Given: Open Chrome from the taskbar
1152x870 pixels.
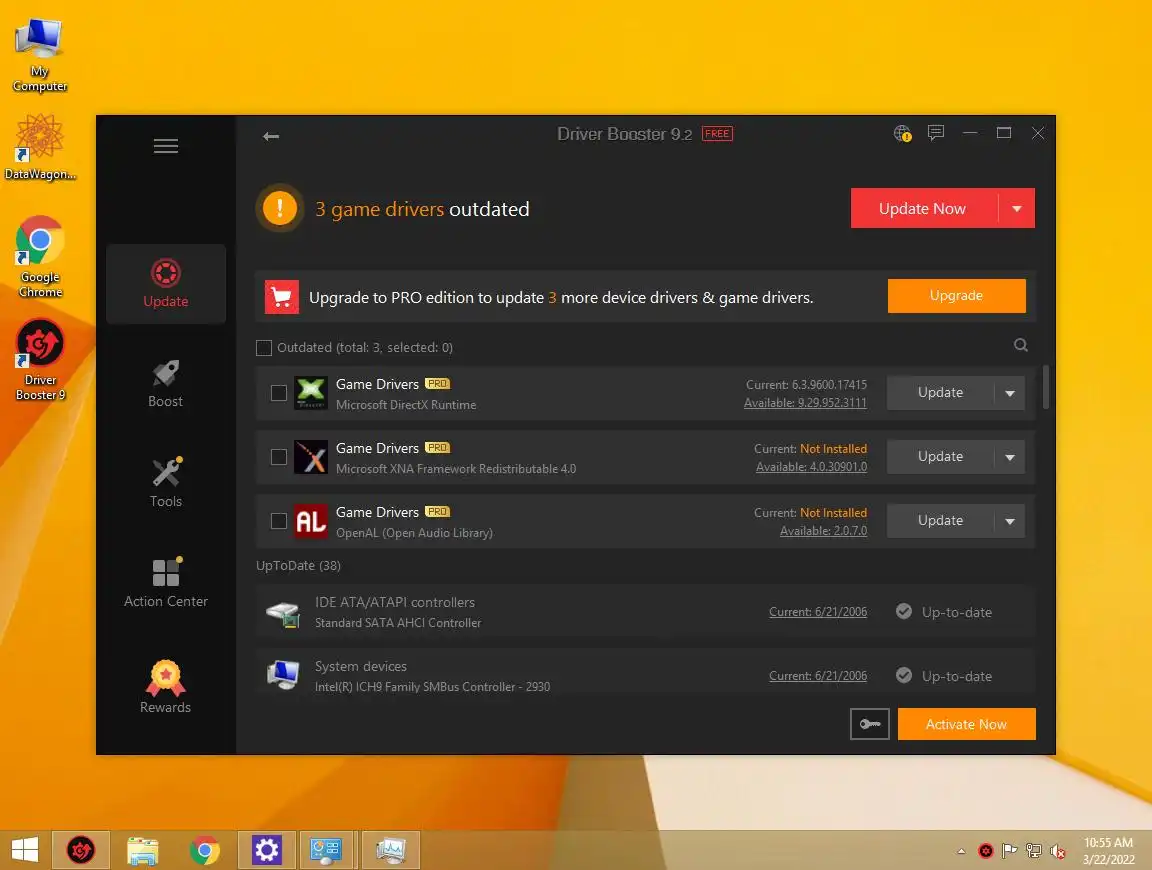Looking at the screenshot, I should point(204,850).
